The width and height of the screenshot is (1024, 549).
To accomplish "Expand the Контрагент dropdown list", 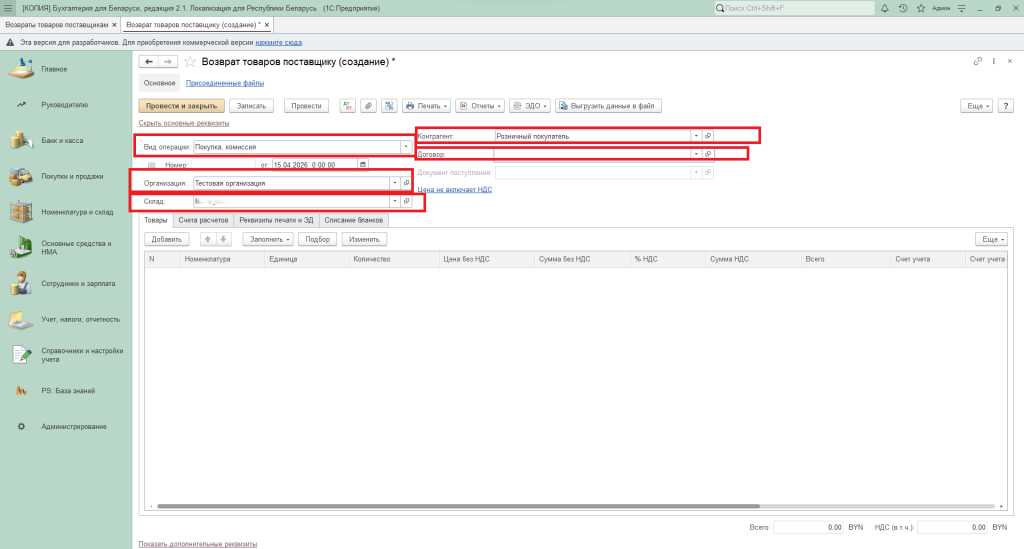I will [x=696, y=135].
